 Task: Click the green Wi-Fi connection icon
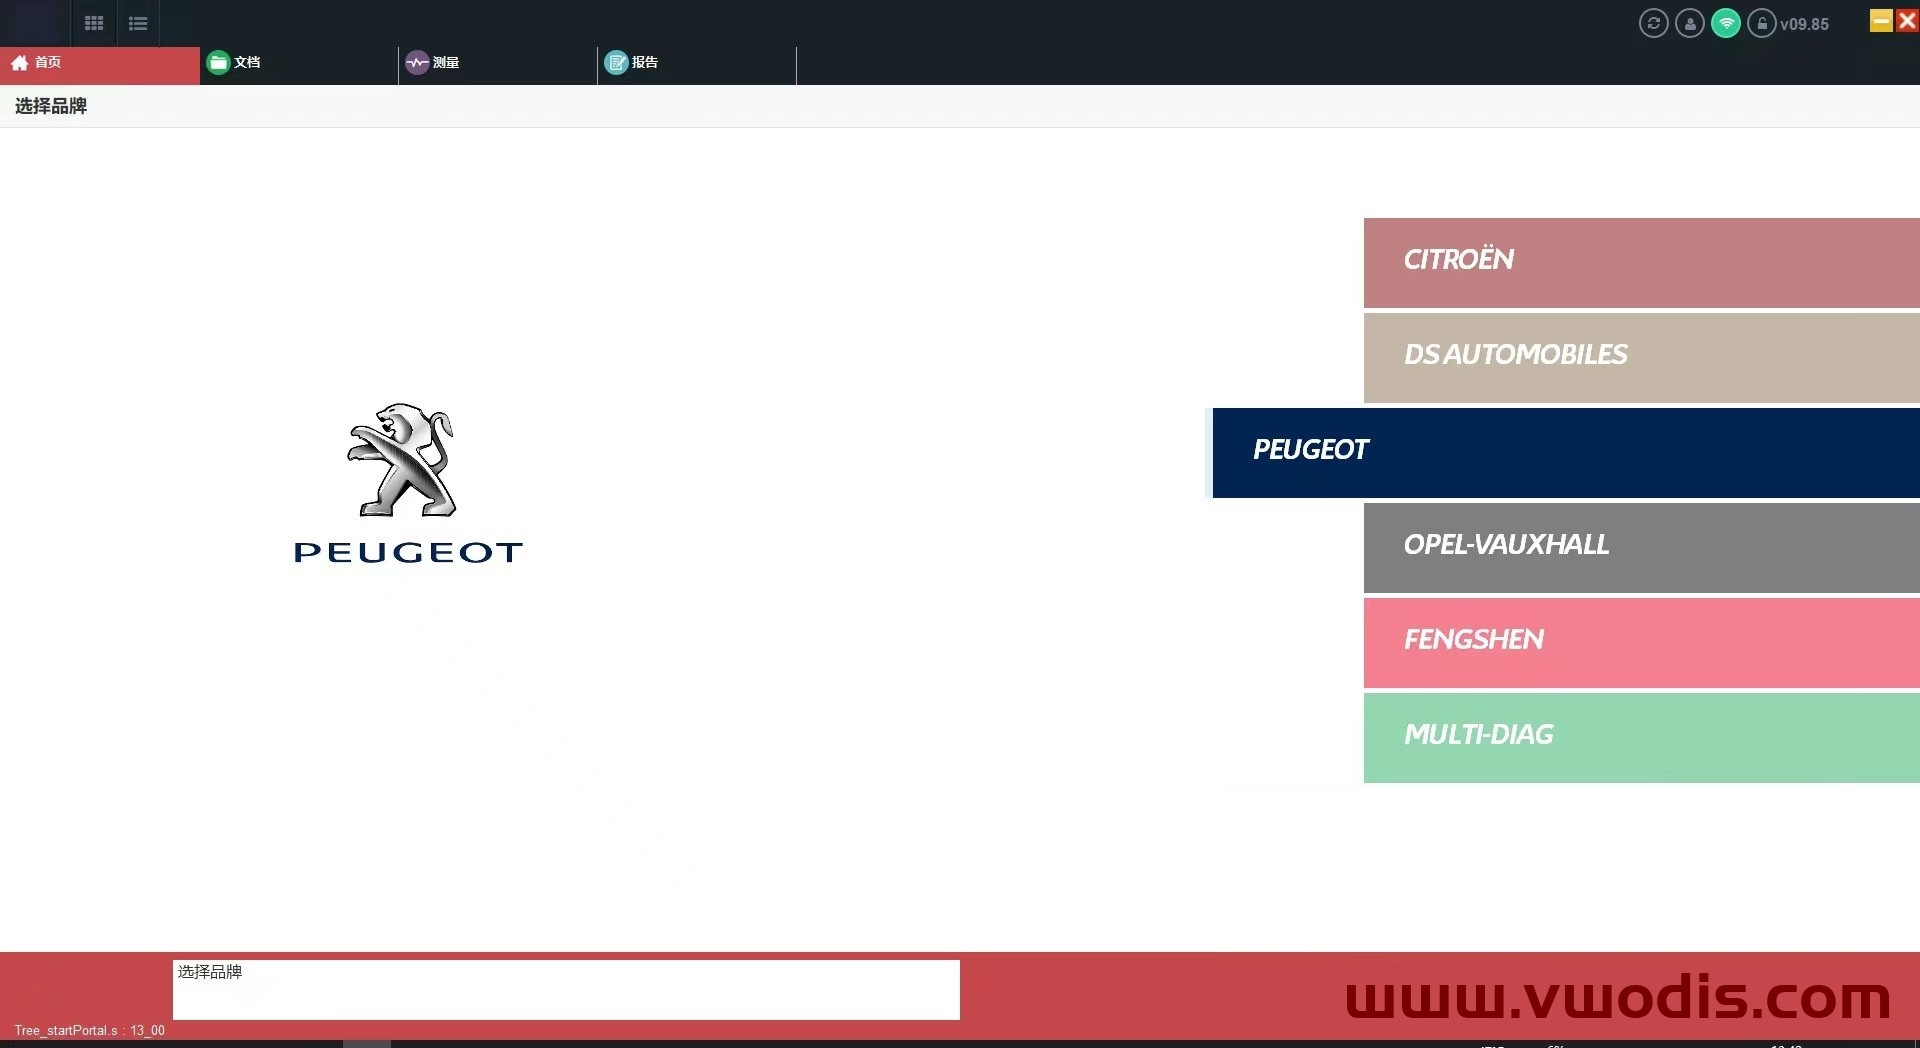pyautogui.click(x=1726, y=23)
